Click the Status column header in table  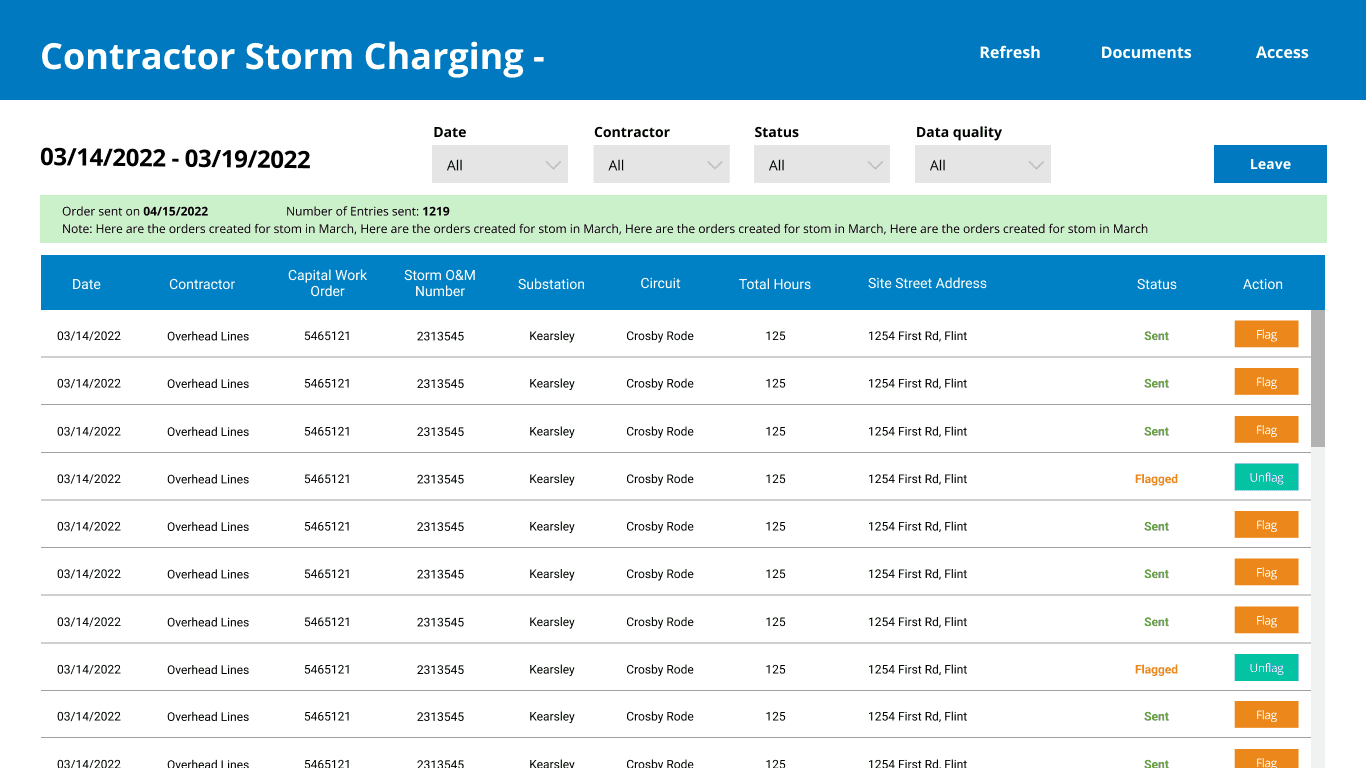(1157, 284)
